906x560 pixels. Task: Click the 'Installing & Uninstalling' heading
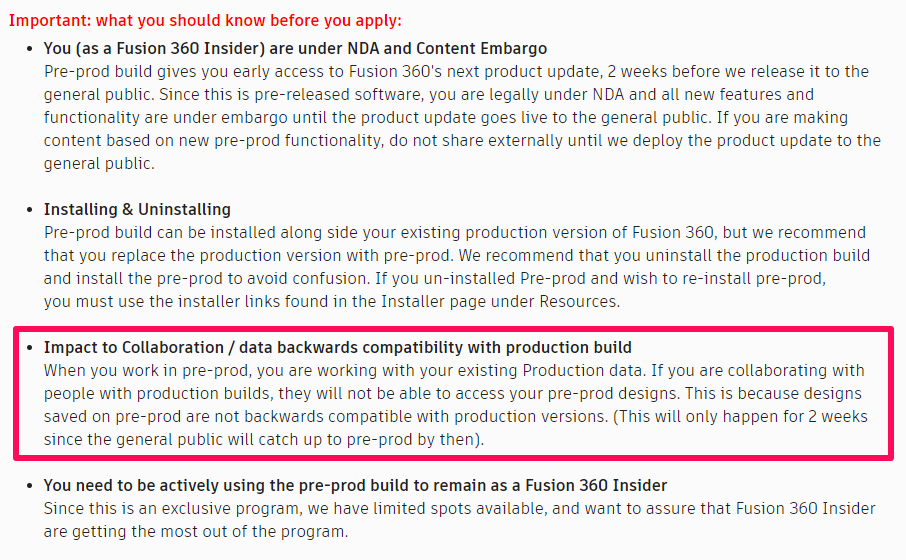[x=137, y=209]
